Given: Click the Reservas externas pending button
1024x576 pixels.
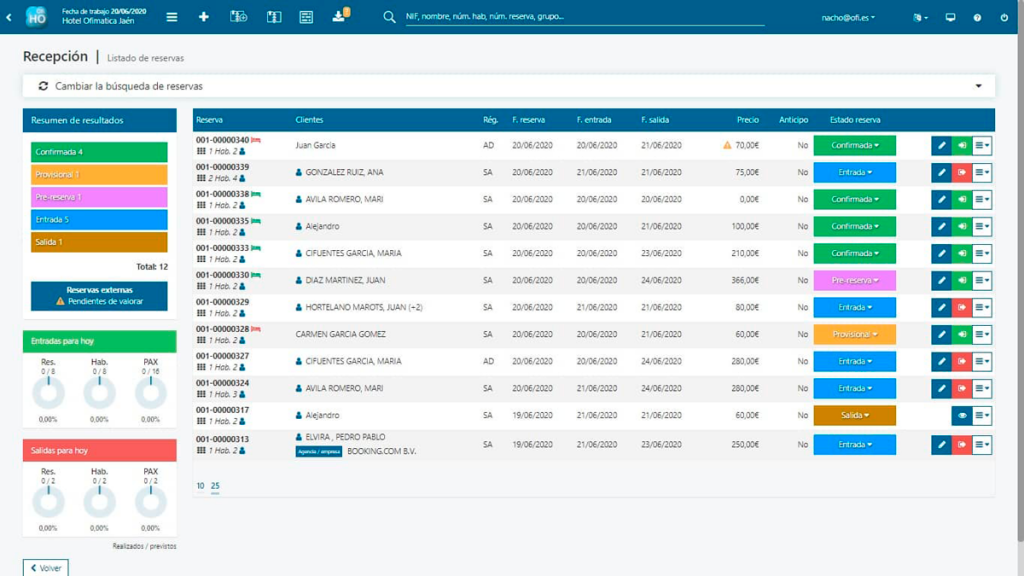Looking at the screenshot, I should 99,295.
